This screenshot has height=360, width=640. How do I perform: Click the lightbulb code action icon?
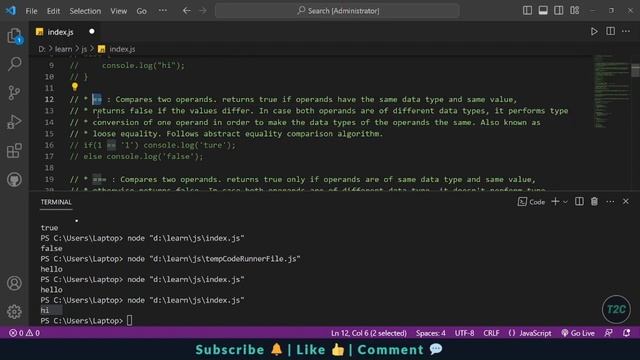click(x=75, y=87)
